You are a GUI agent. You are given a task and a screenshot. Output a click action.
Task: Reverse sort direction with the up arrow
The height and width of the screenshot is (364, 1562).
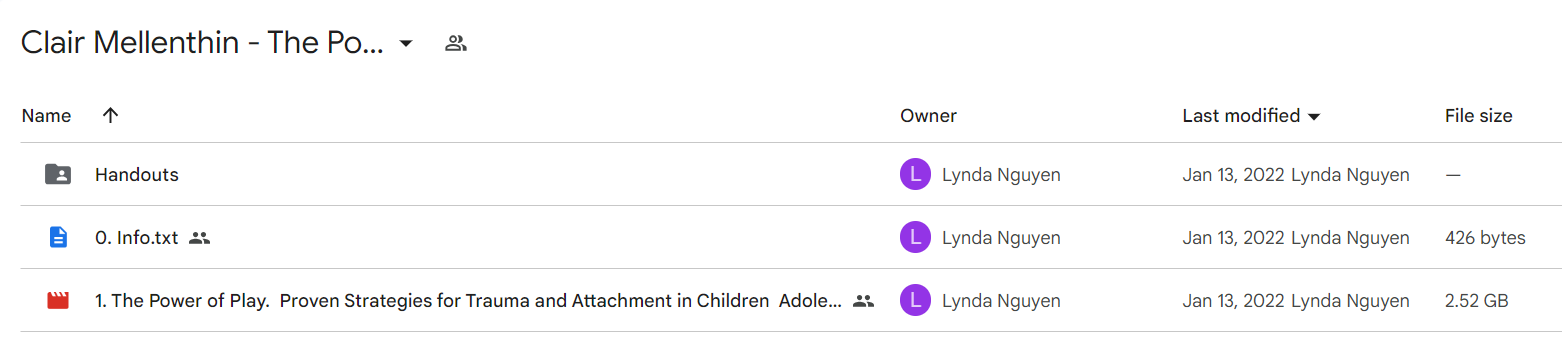click(x=111, y=115)
